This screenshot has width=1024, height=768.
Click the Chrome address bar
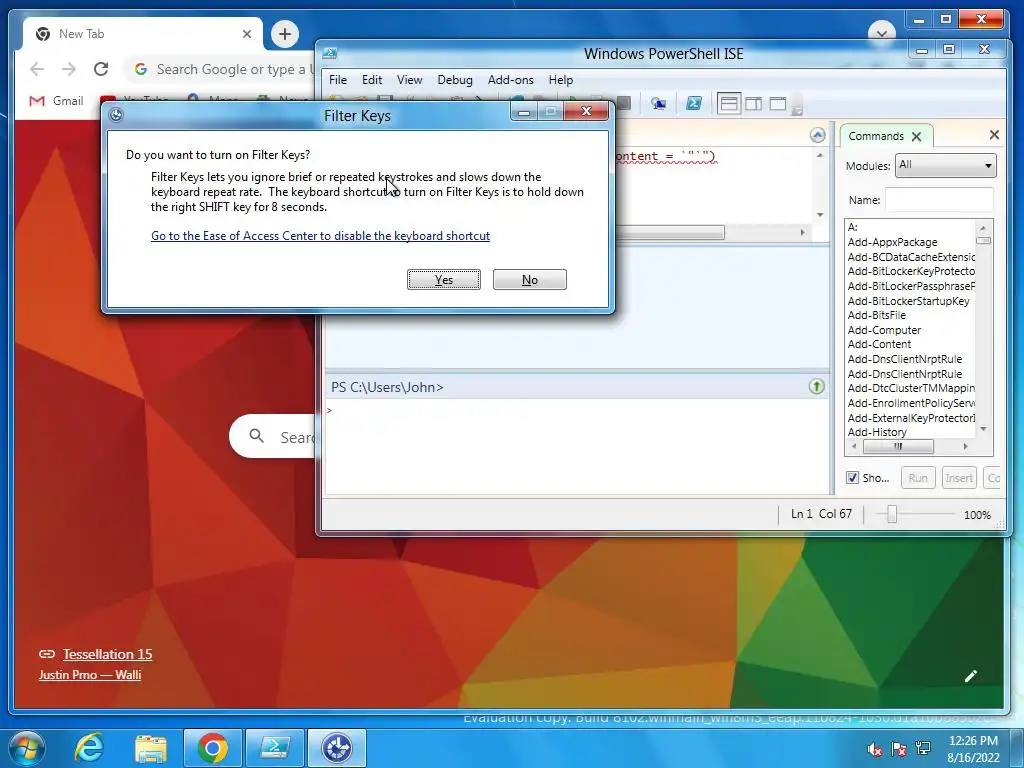(x=222, y=69)
